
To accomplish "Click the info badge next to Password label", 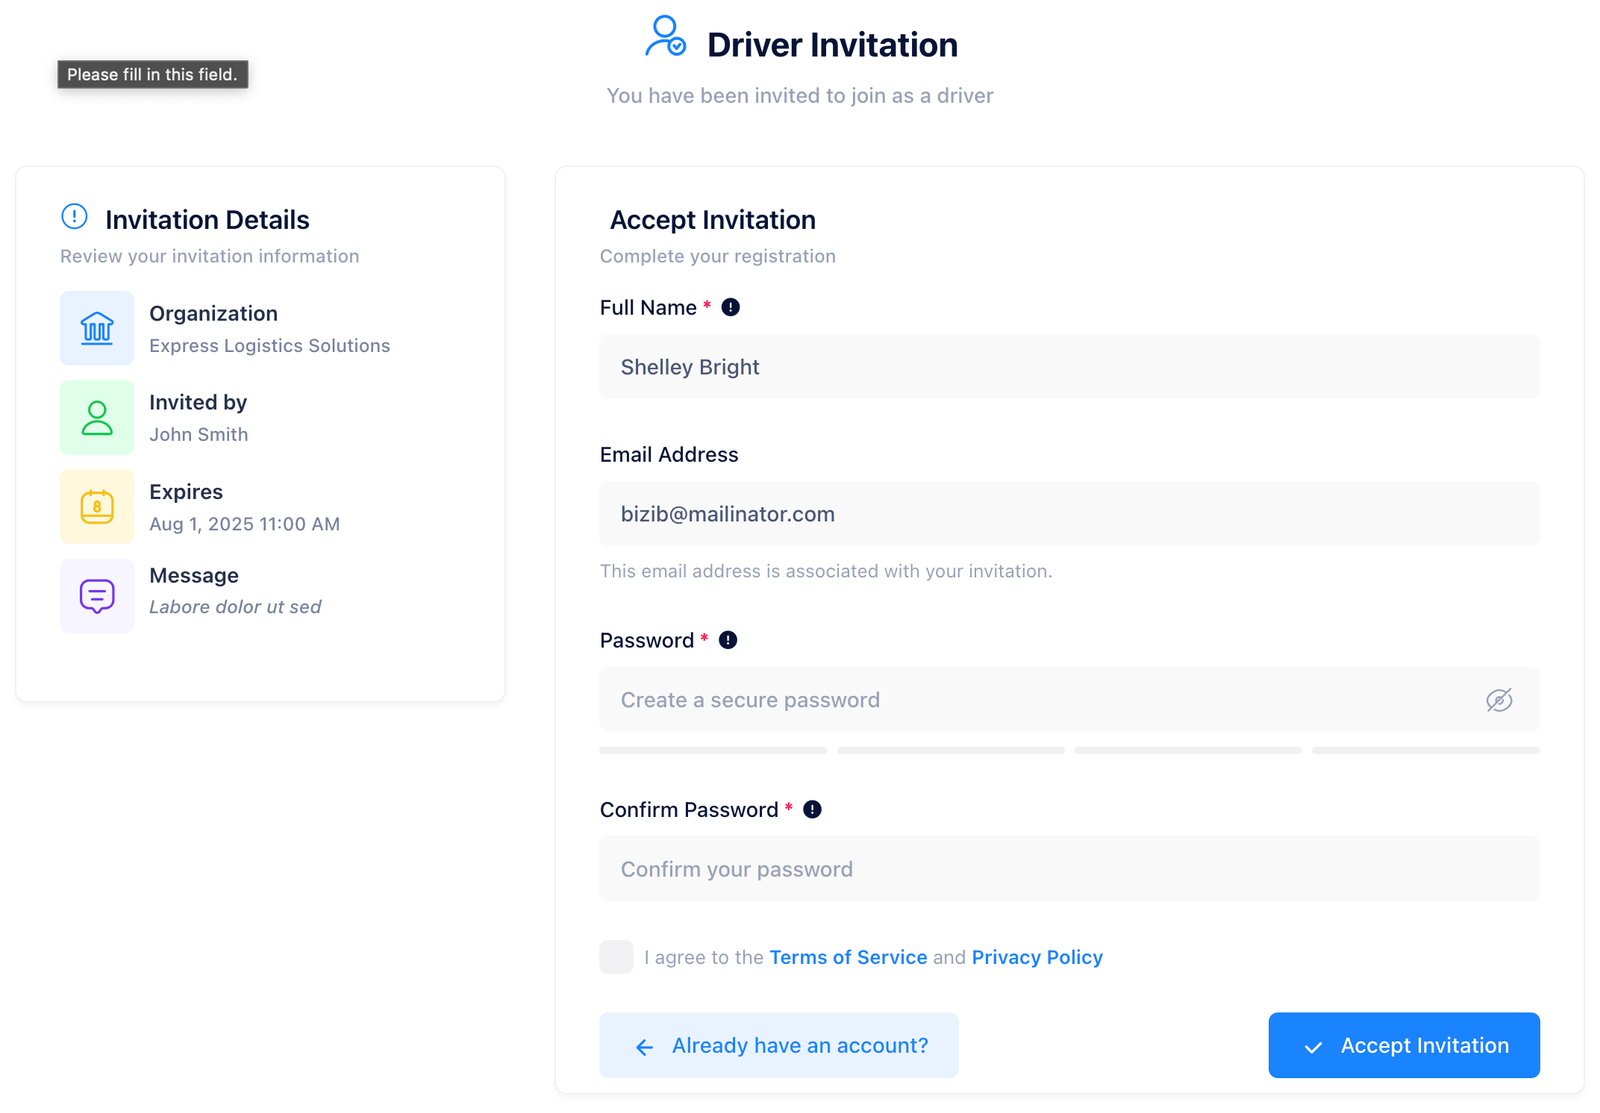I will [727, 640].
